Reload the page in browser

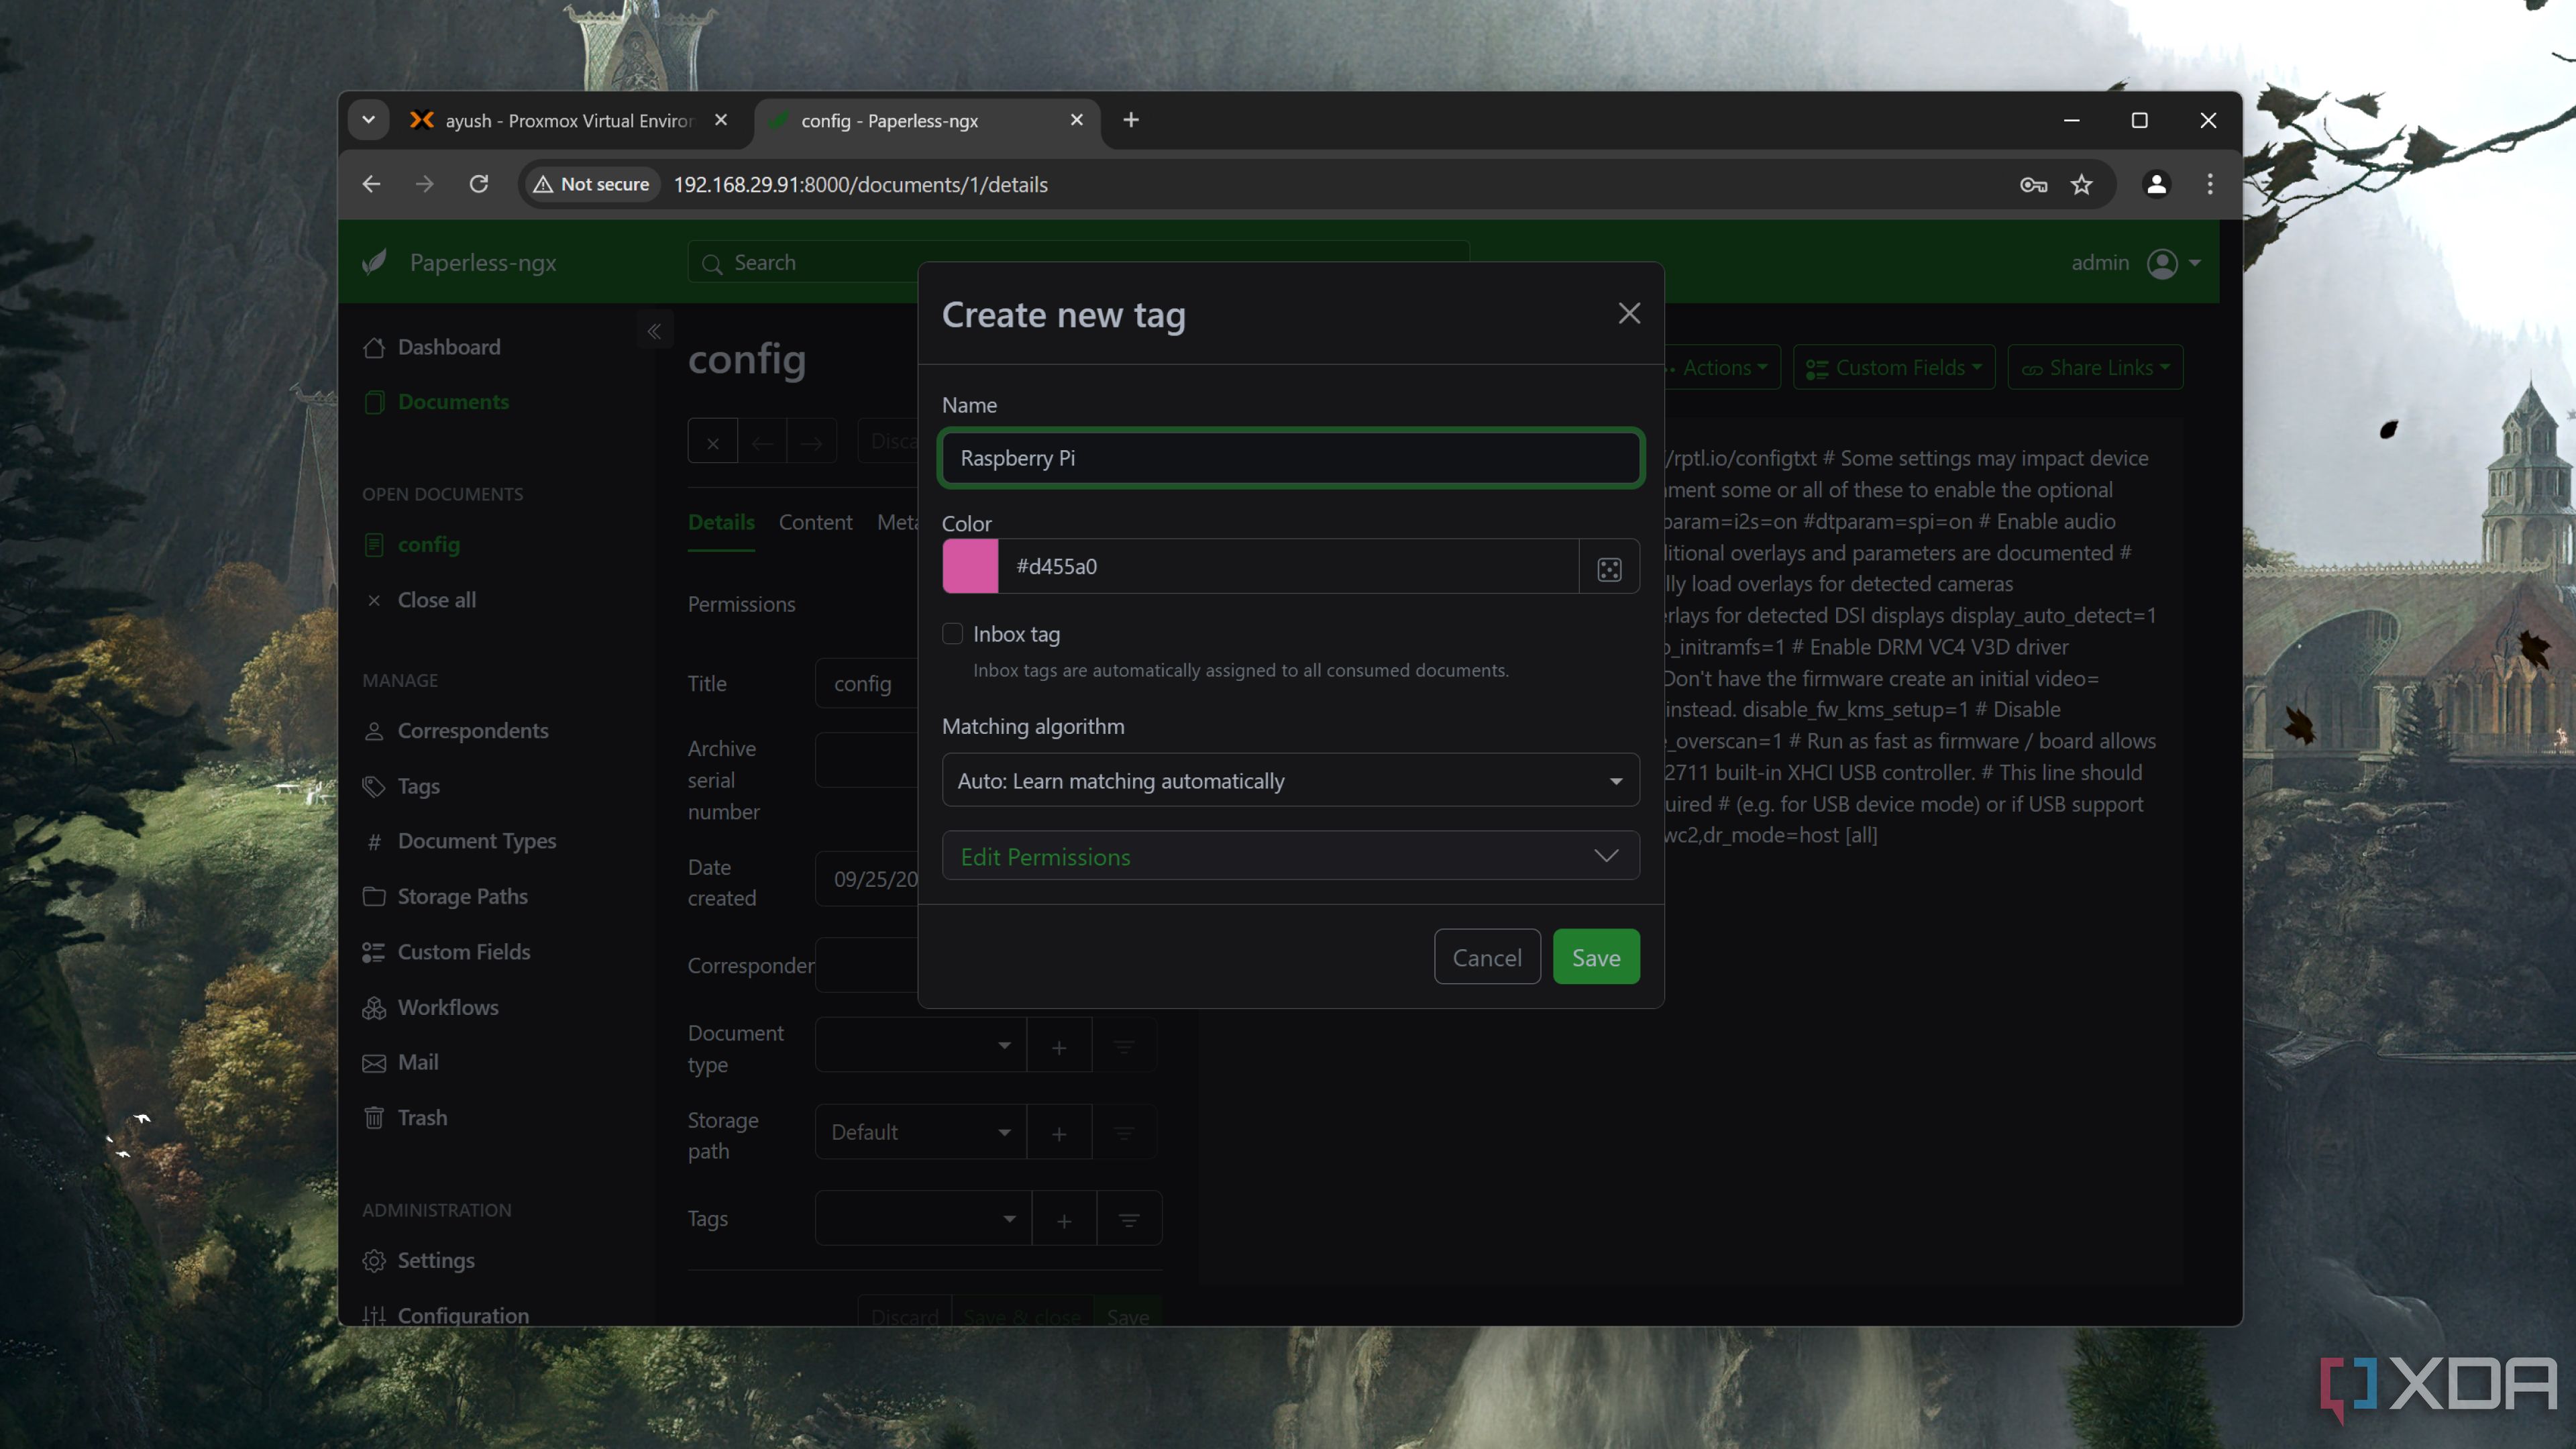[479, 184]
